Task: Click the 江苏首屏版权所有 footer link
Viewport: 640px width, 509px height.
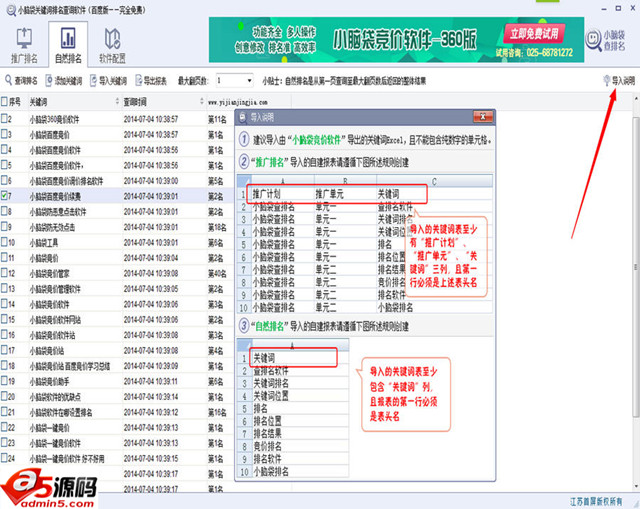Action: (x=596, y=501)
